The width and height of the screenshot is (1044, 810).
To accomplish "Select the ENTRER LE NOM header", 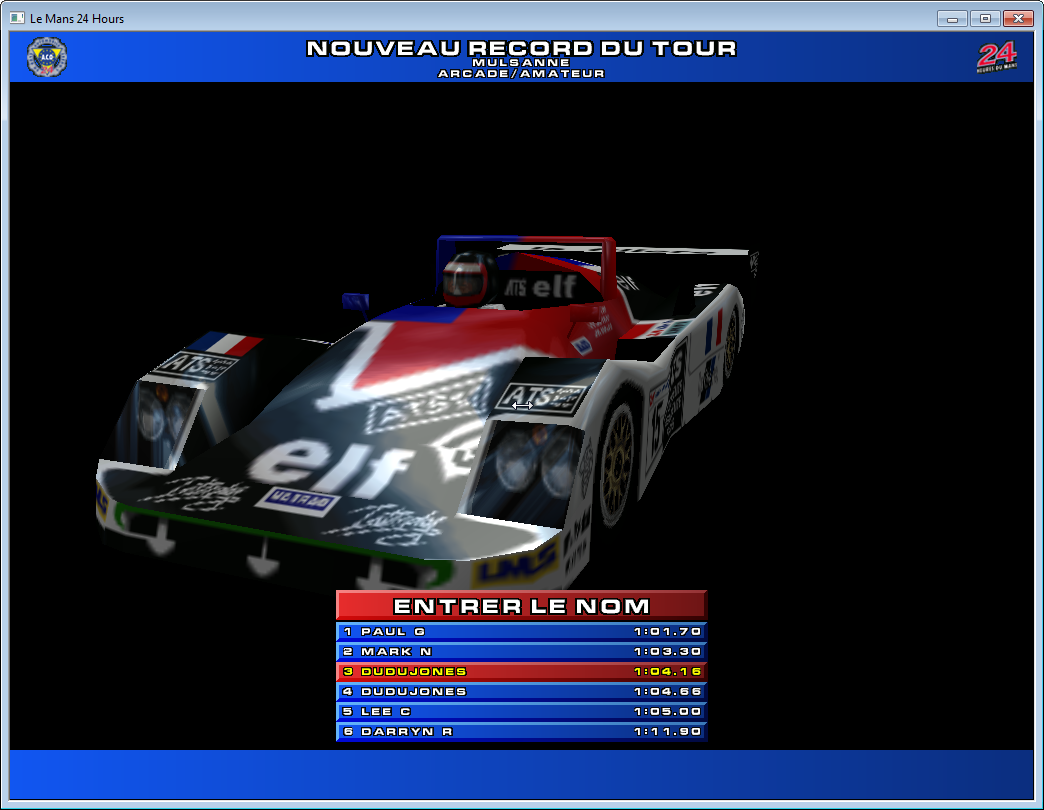I will coord(521,606).
